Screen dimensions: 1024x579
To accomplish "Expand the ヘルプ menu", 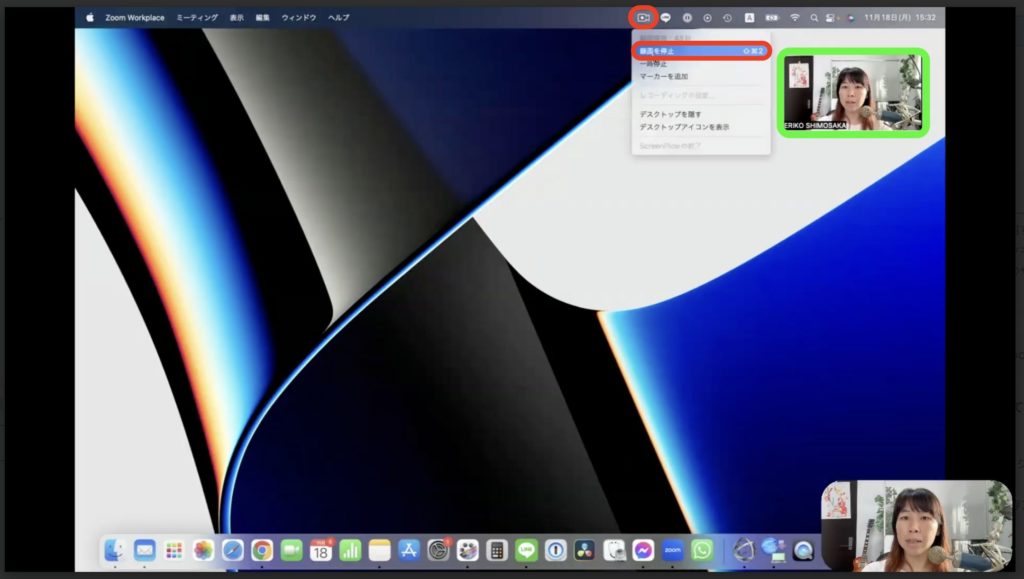I will [339, 17].
